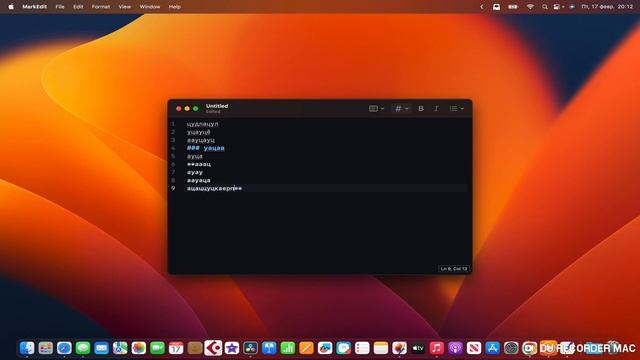Open Control Center in menu bar
The image size is (640, 360).
coord(558,7)
